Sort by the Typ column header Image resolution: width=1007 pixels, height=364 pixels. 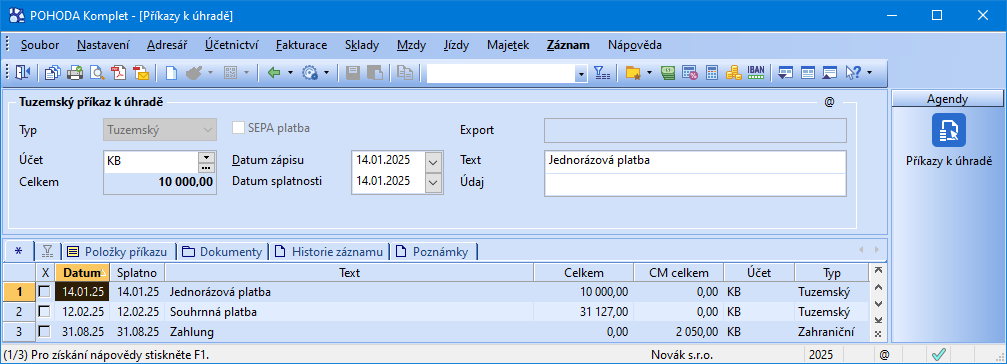832,272
